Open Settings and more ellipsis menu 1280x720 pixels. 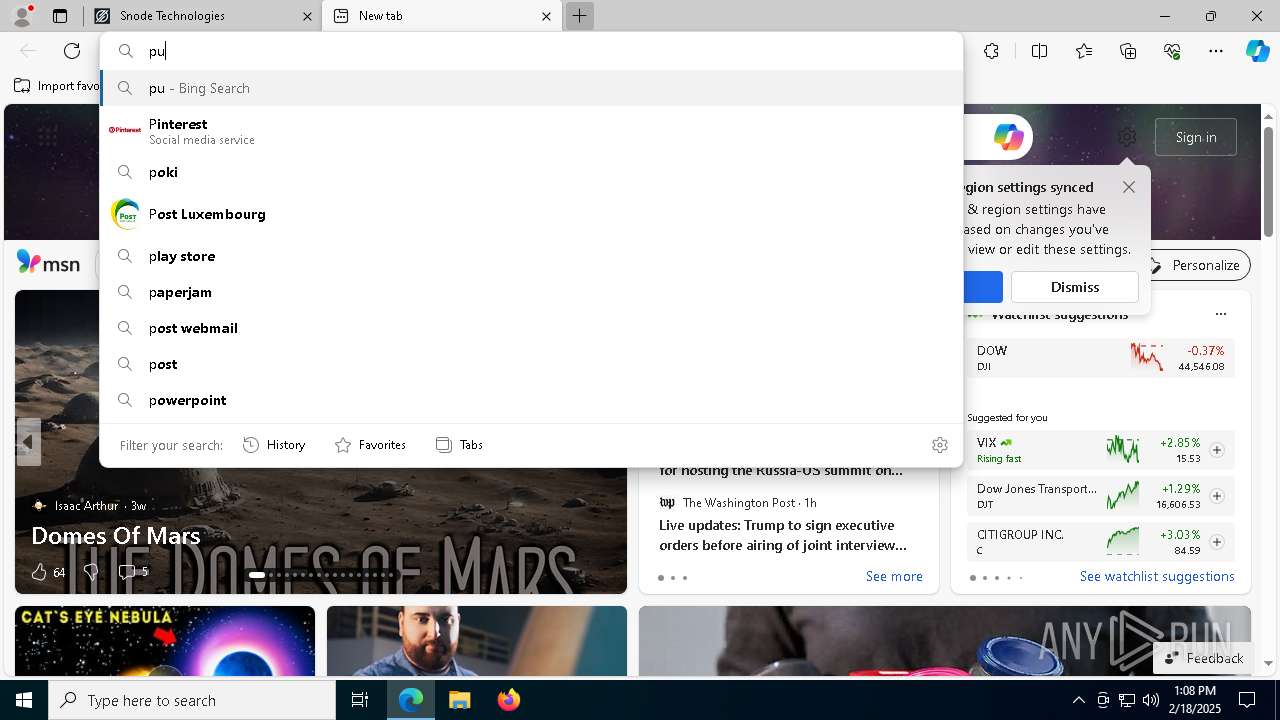point(1216,51)
